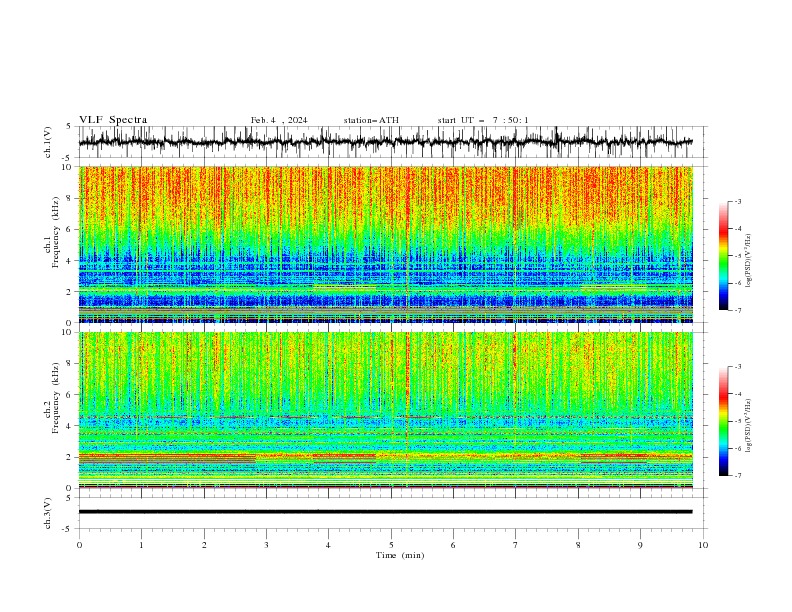The height and width of the screenshot is (612, 792).
Task: Click time axis tick label "9"
Action: pyautogui.click(x=640, y=545)
